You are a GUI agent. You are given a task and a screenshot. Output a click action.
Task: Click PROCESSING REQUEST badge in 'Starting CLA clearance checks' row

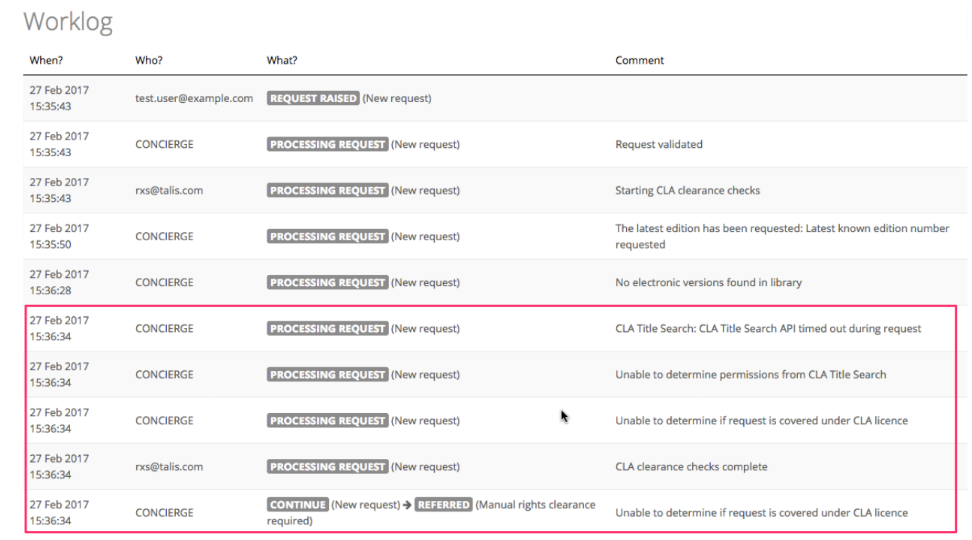327,190
